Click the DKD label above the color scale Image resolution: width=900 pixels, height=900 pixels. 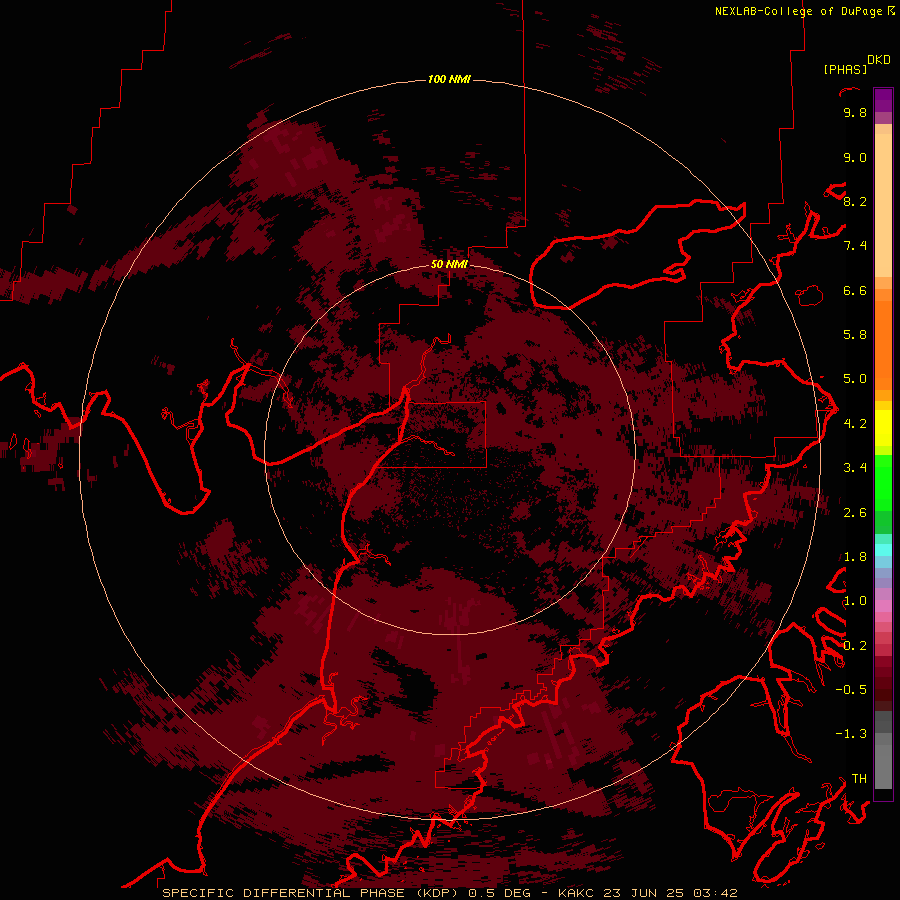point(879,60)
